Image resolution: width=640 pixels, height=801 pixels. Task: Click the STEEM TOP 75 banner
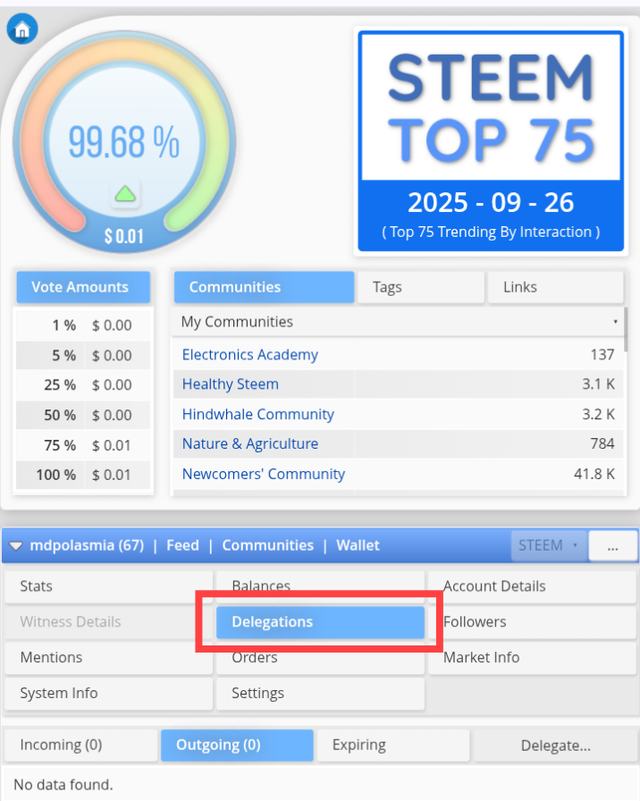coord(490,141)
